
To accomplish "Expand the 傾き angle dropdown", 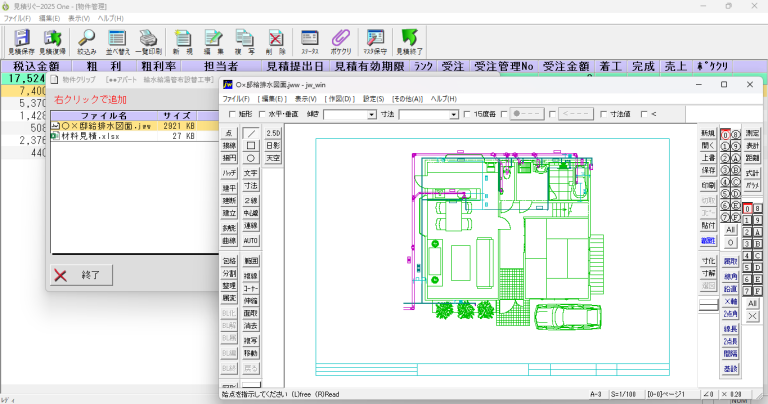I will tap(370, 115).
